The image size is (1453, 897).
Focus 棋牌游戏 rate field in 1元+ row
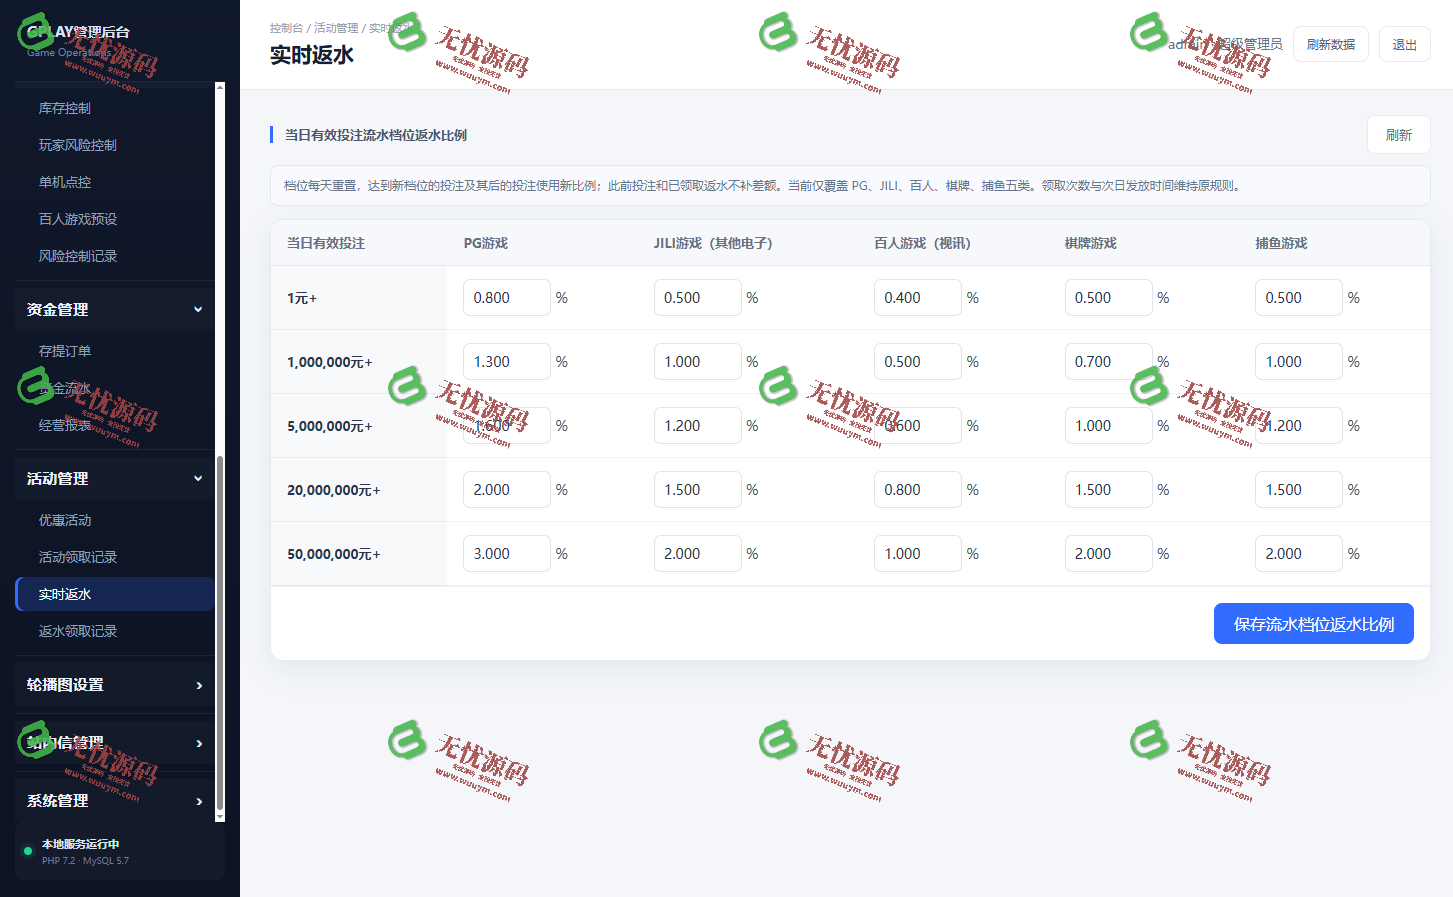pyautogui.click(x=1109, y=298)
